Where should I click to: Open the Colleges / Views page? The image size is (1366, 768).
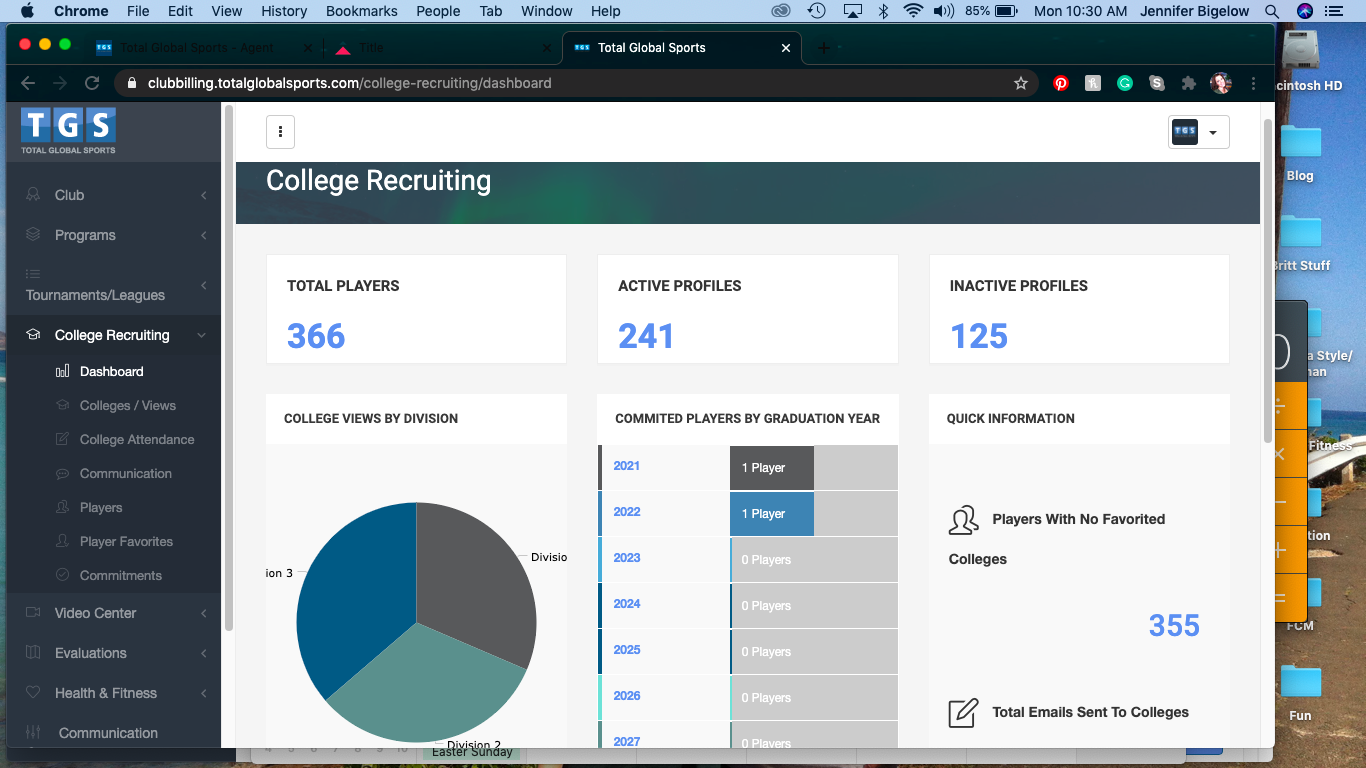[127, 405]
